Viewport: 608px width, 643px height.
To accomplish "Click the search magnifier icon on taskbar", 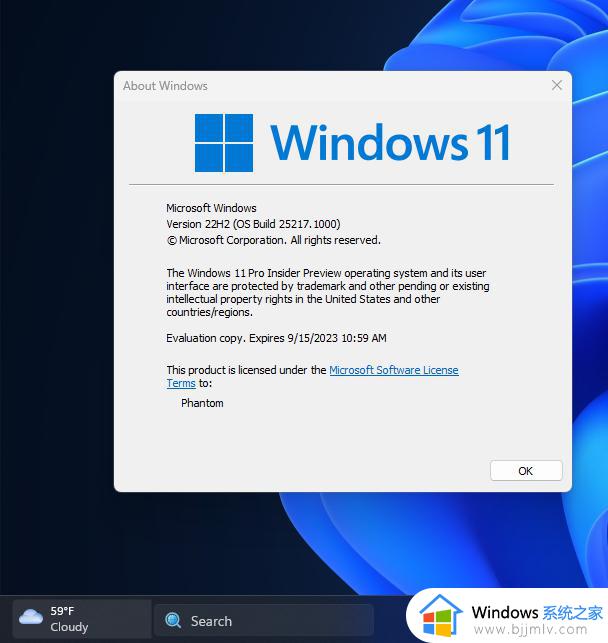I will 173,620.
